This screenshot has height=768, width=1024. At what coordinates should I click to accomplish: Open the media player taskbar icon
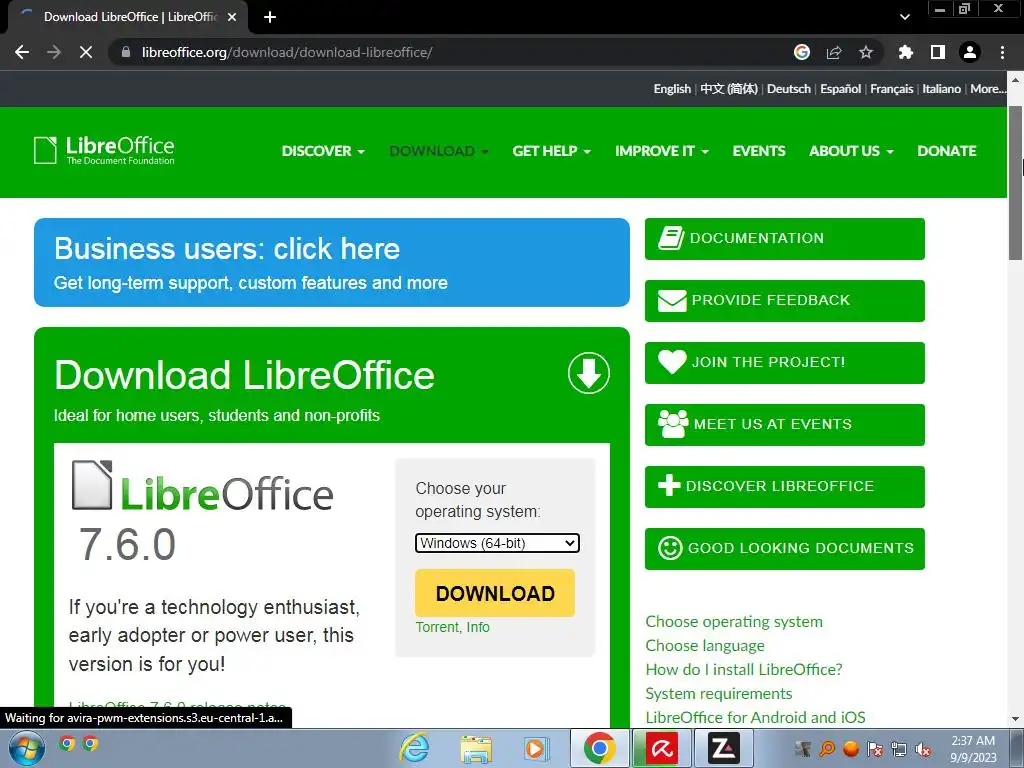(536, 748)
